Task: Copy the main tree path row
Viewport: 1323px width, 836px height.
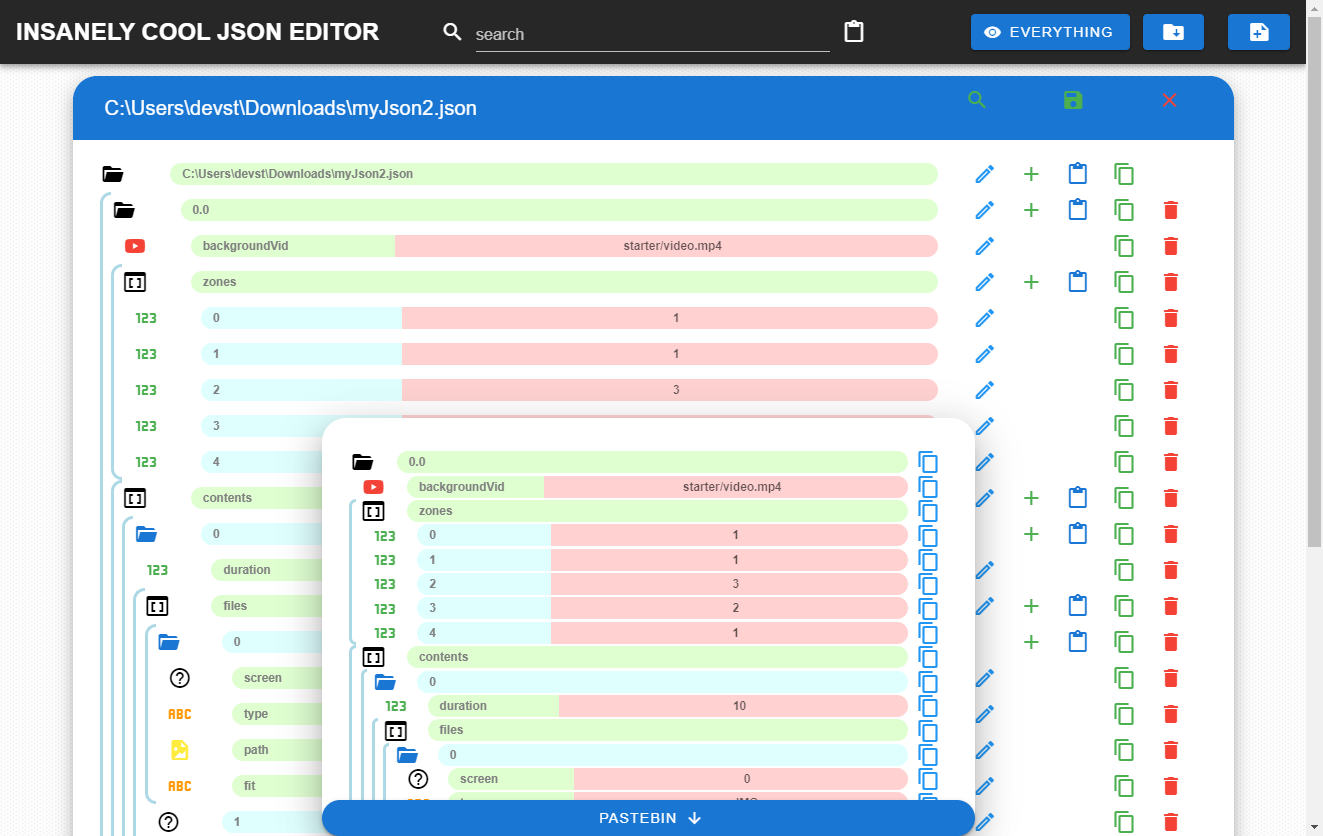Action: point(1124,750)
